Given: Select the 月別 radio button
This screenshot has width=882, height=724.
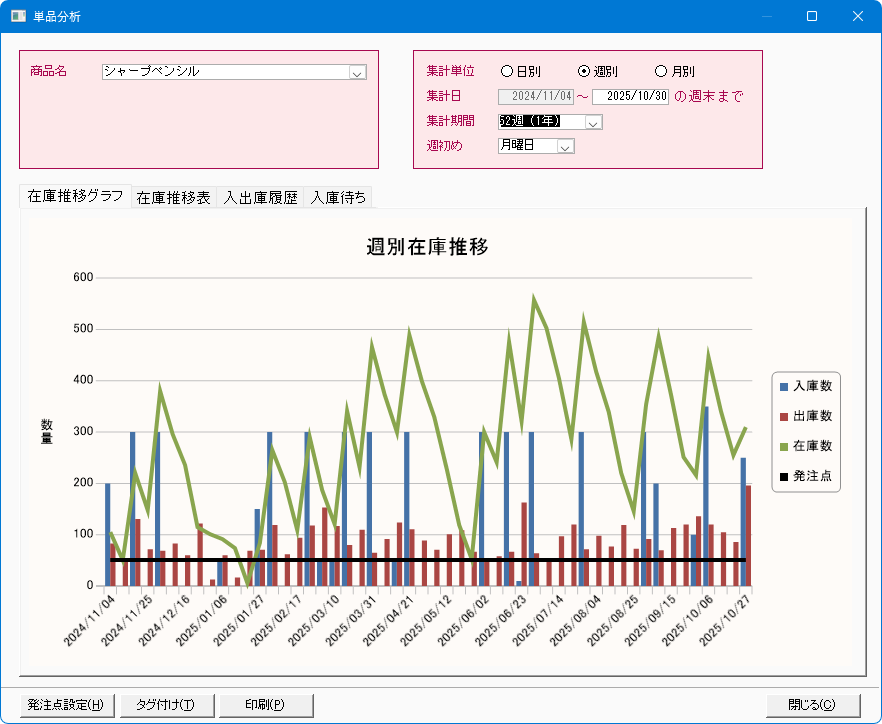Looking at the screenshot, I should pyautogui.click(x=660, y=71).
